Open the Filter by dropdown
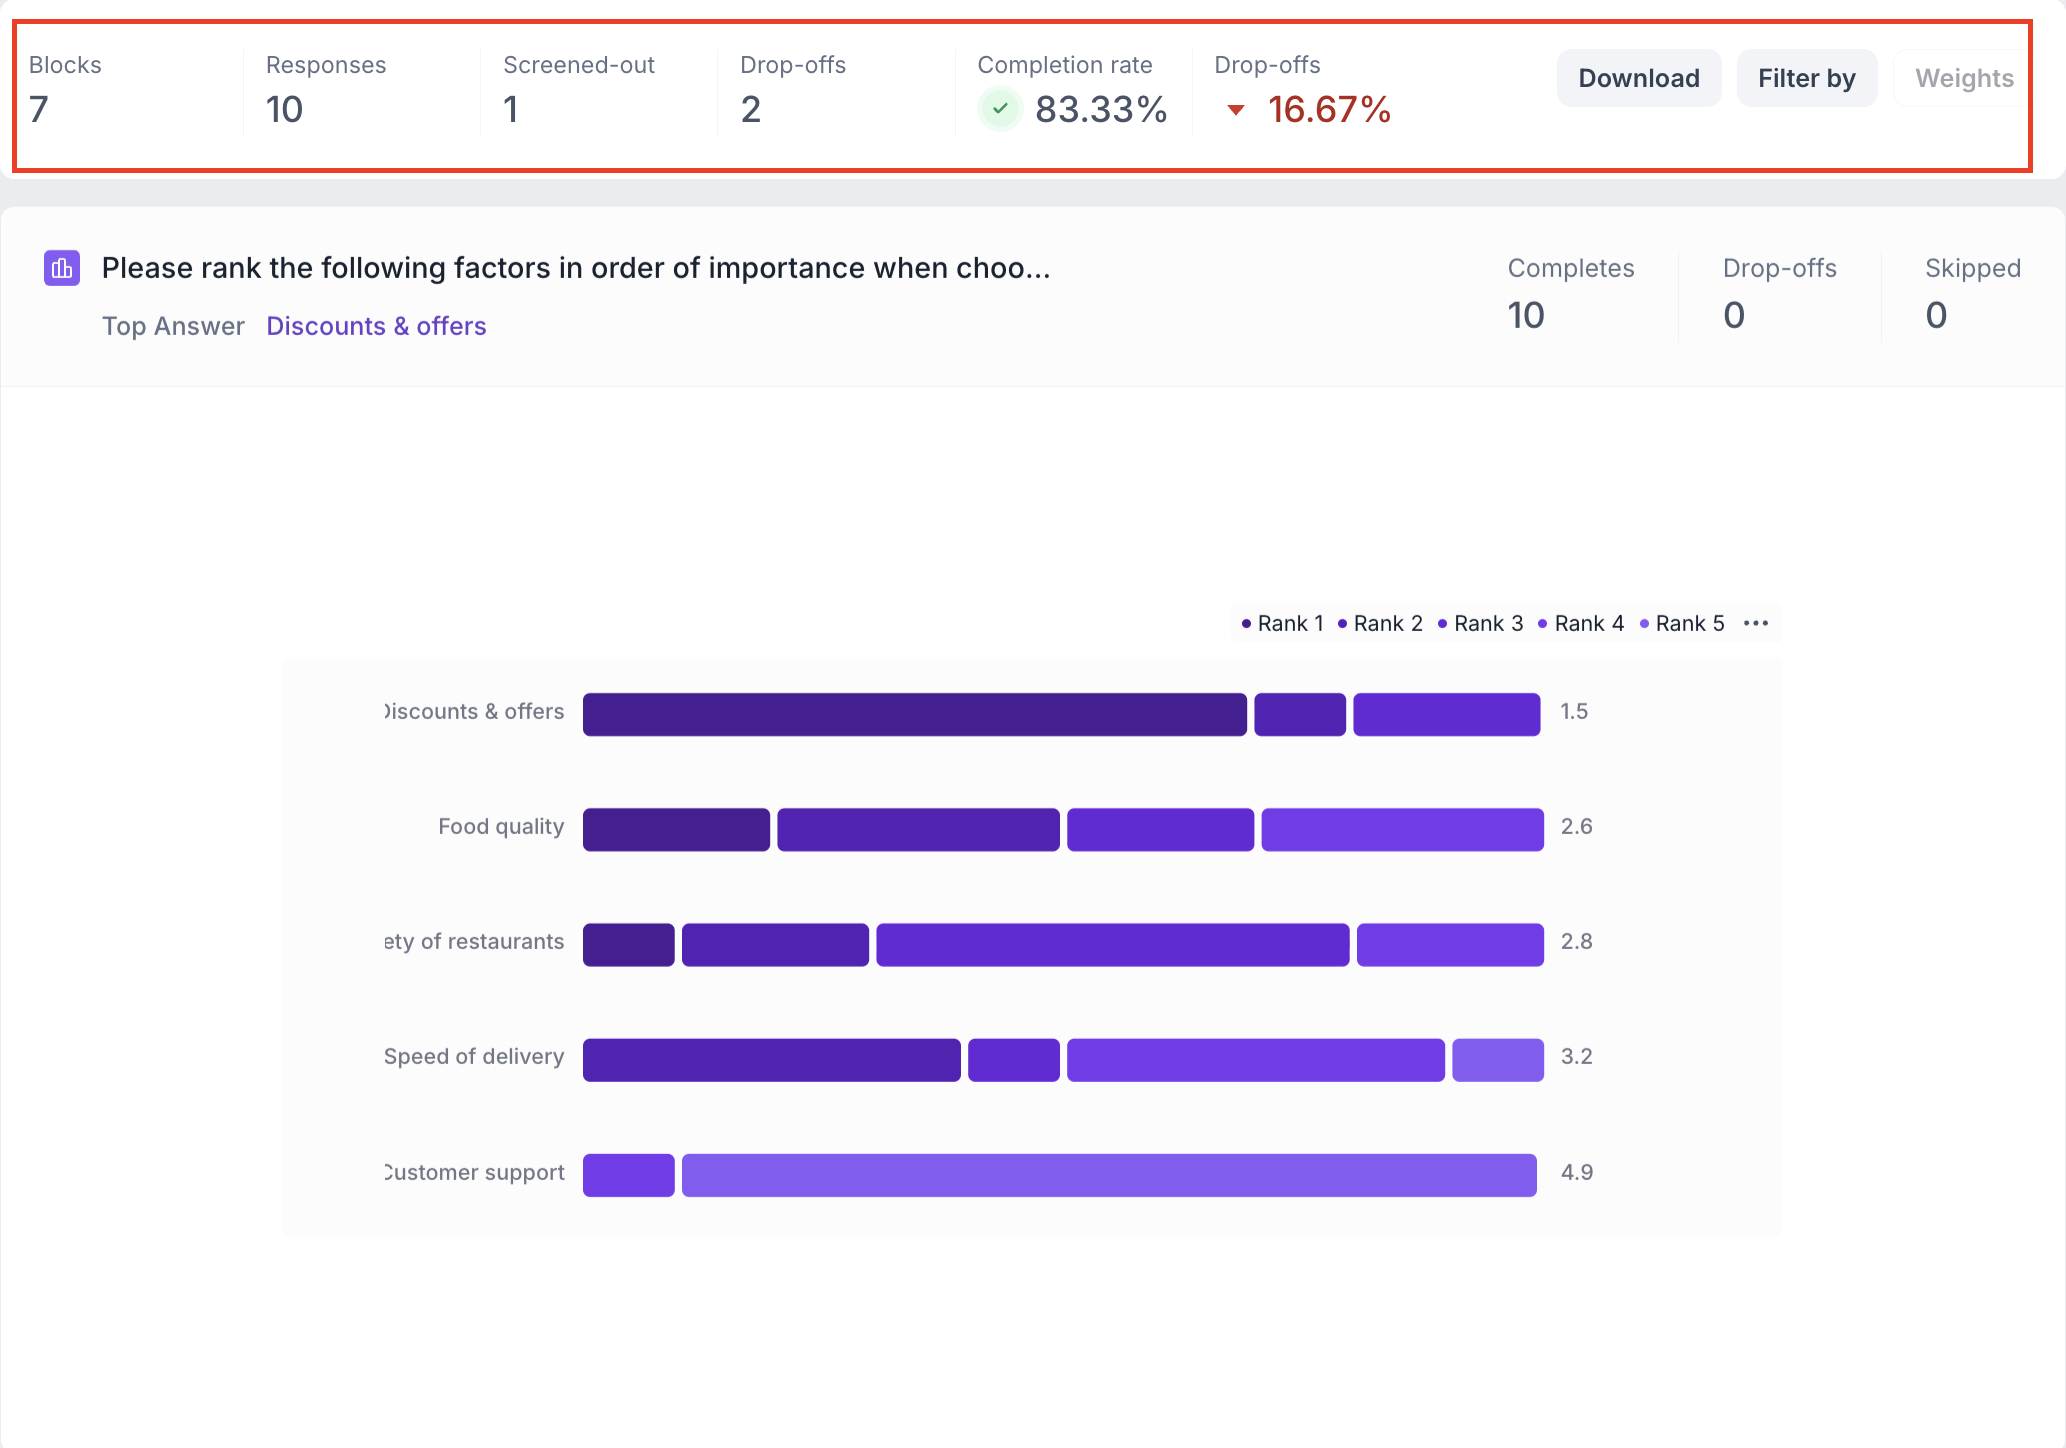This screenshot has width=2066, height=1448. pos(1806,78)
